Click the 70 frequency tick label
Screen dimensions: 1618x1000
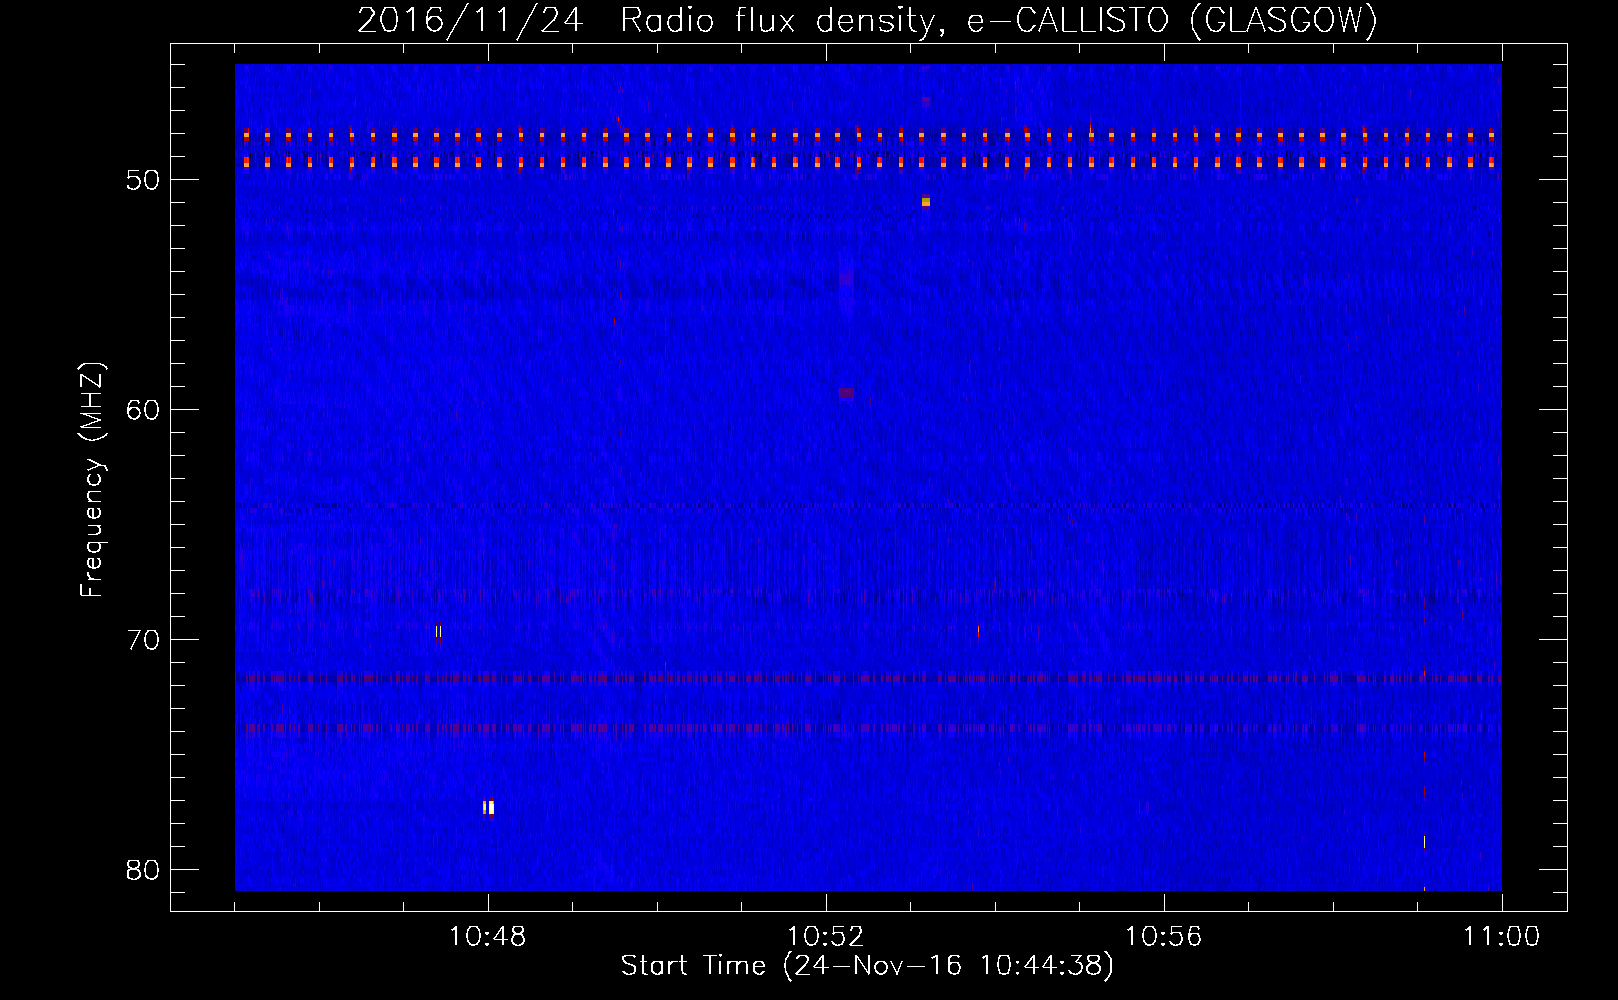coord(143,640)
